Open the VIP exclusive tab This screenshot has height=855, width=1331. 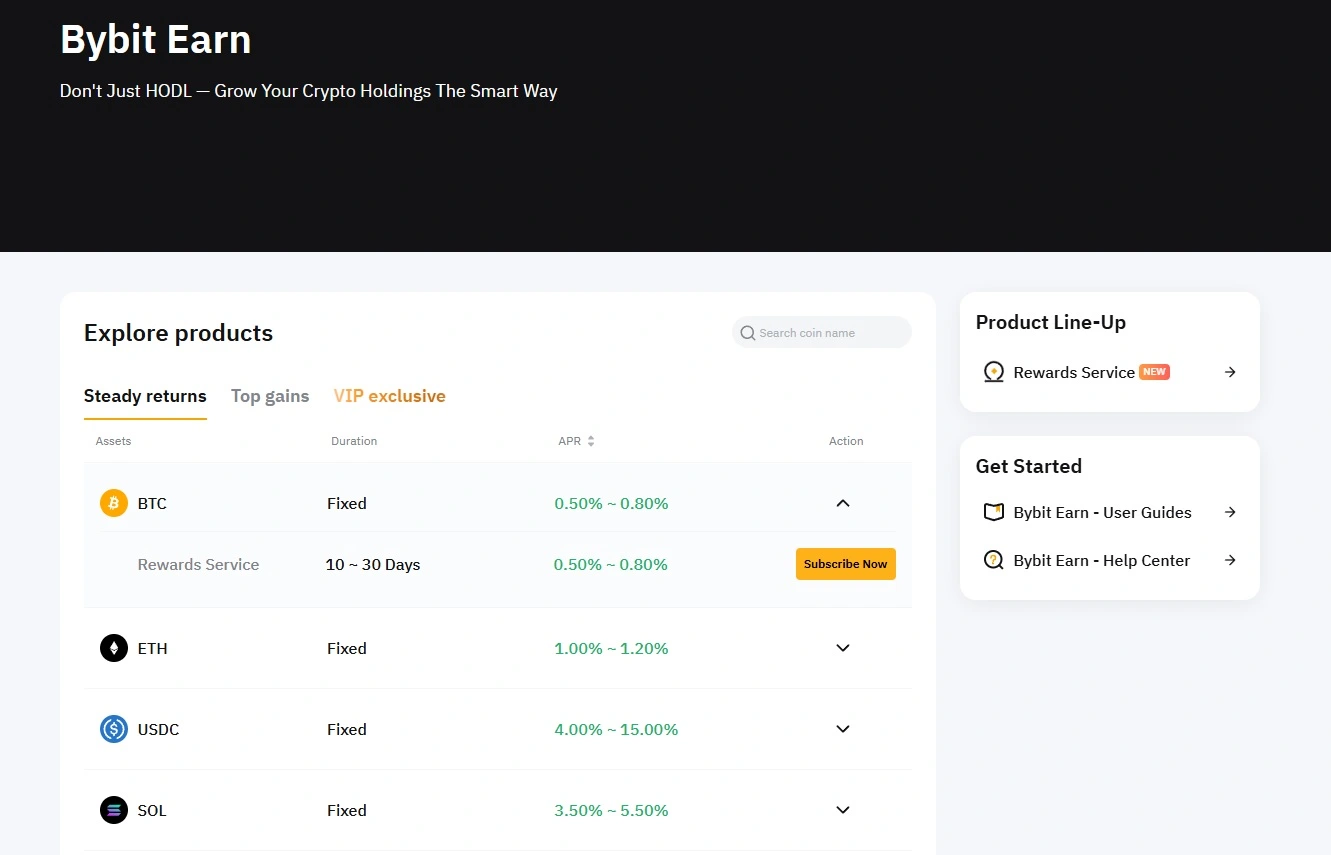(389, 395)
